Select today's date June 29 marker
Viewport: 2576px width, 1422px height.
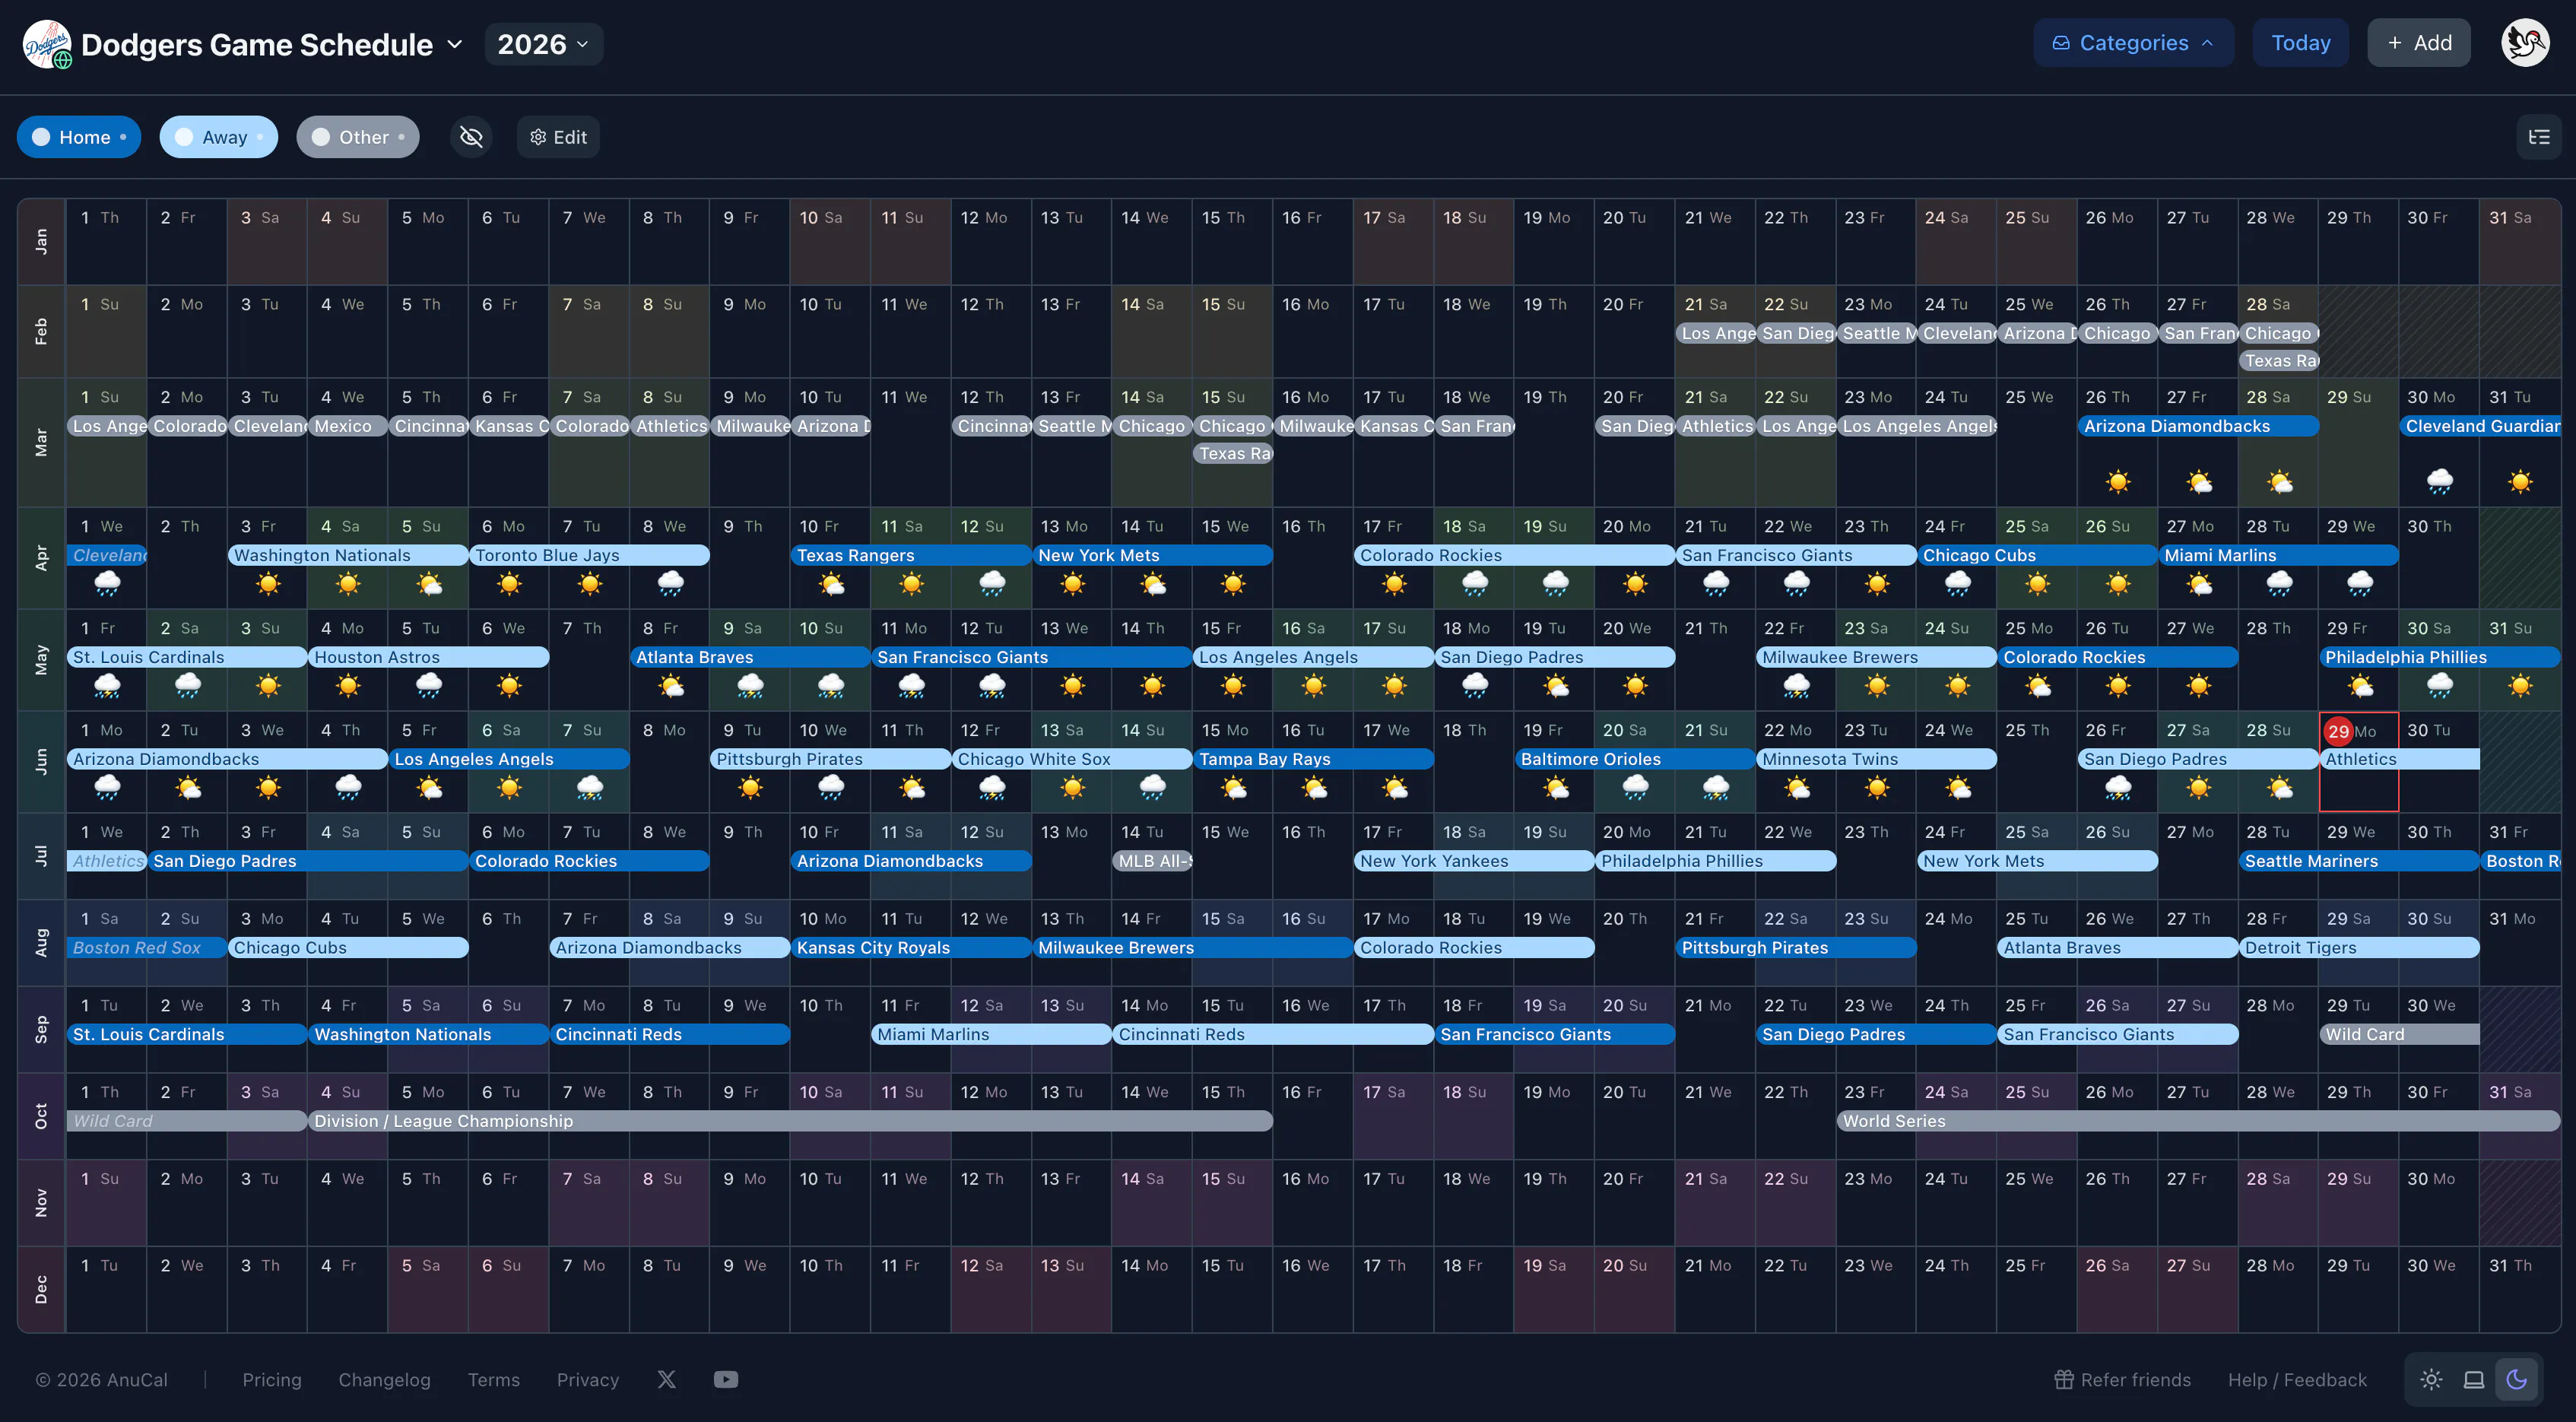tap(2338, 731)
